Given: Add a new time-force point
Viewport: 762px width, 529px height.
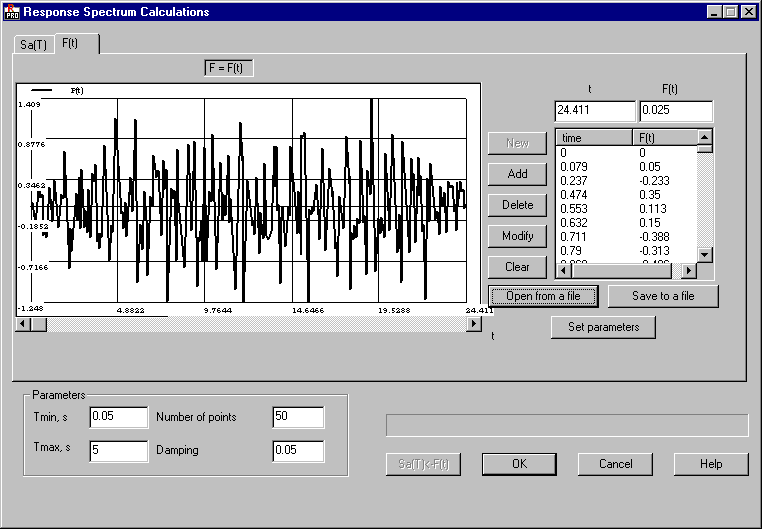Looking at the screenshot, I should [518, 174].
